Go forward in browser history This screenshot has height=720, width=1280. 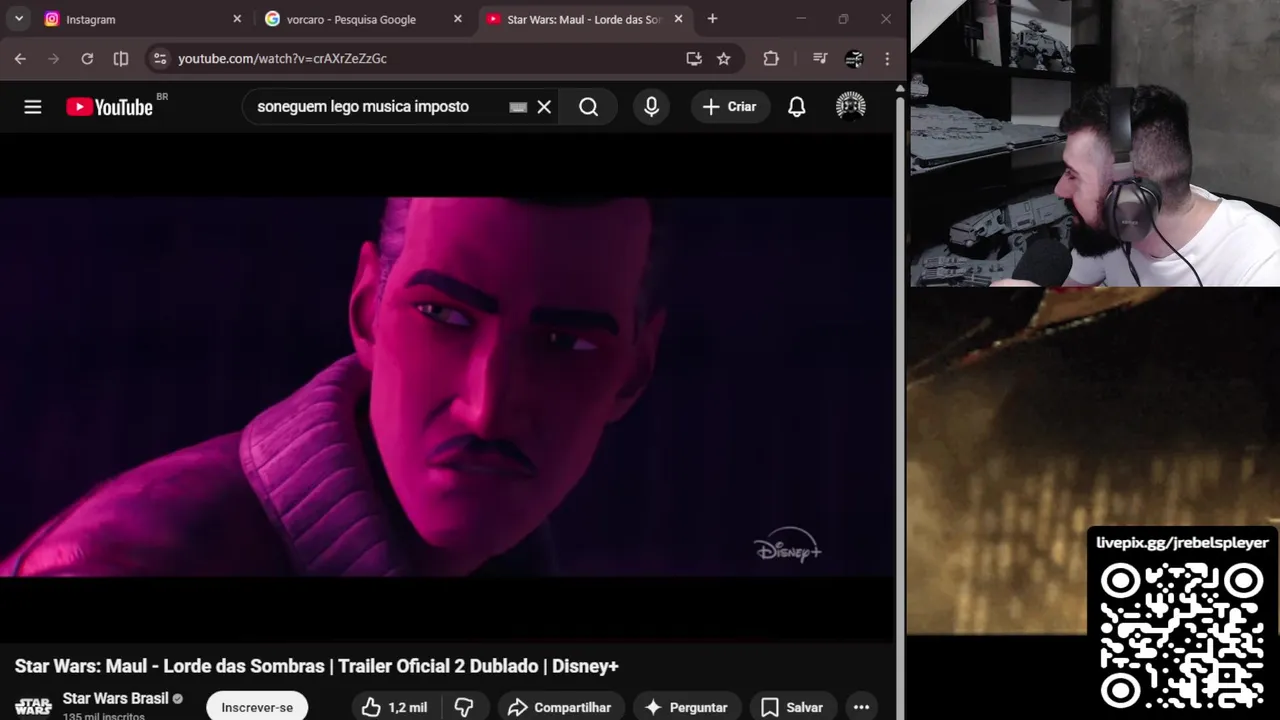[54, 59]
